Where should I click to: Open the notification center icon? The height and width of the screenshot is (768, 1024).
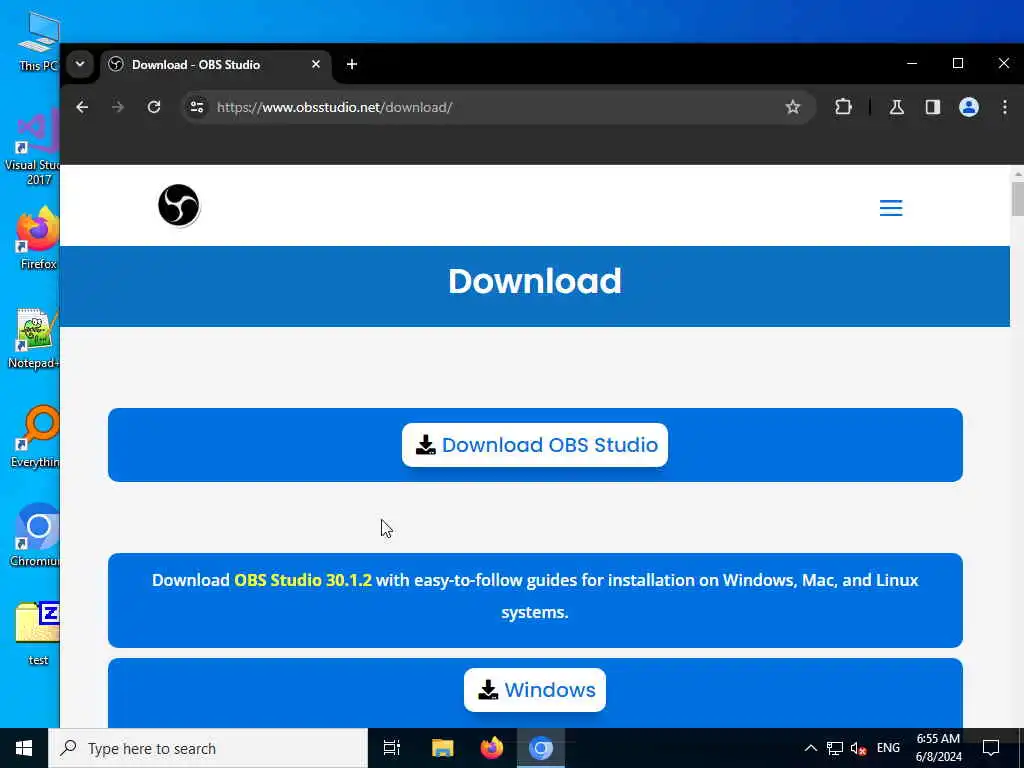(x=991, y=748)
